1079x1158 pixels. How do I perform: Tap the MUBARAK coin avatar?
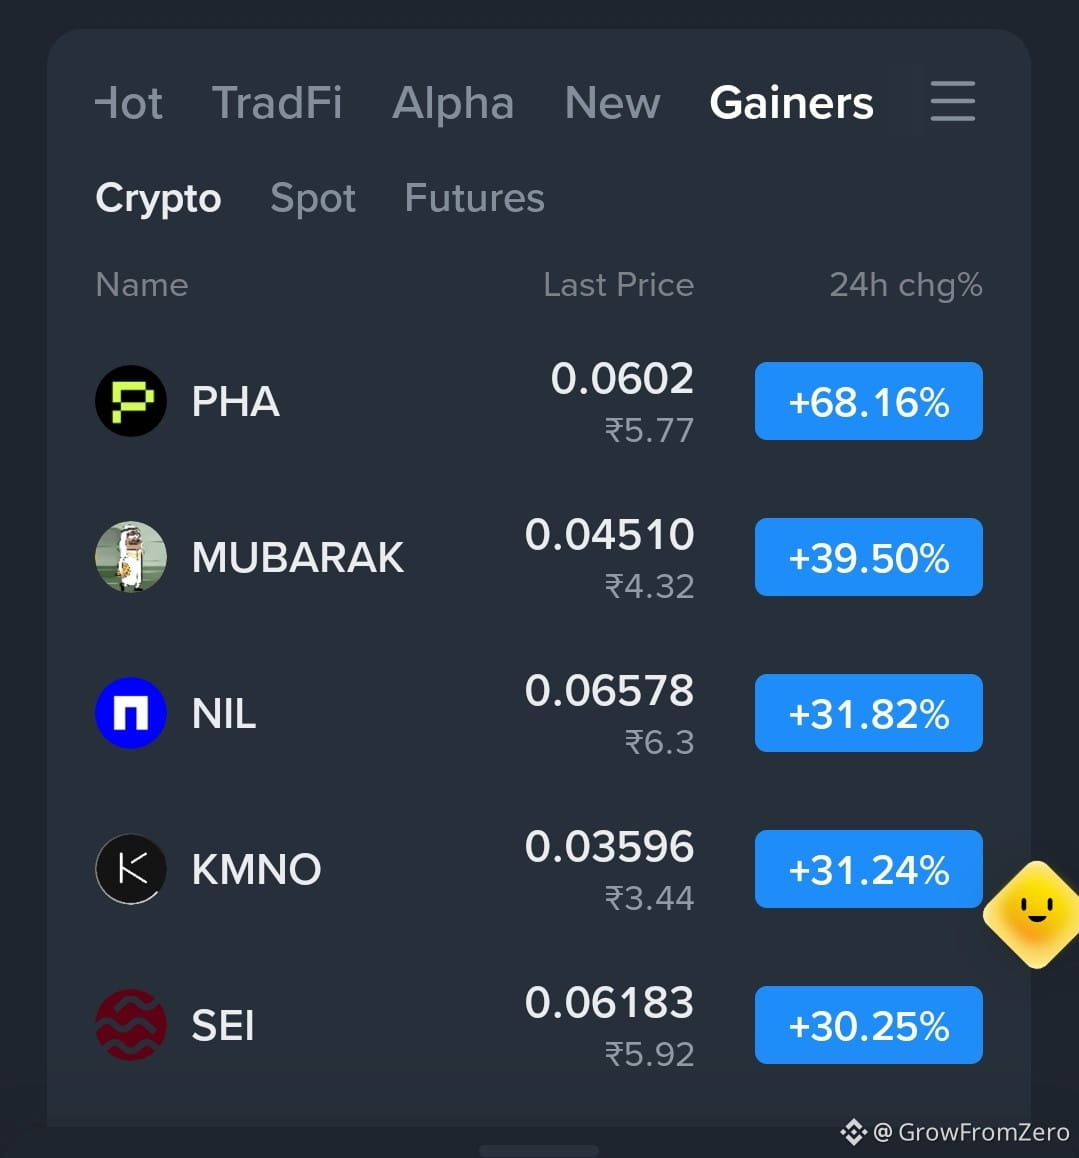coord(131,557)
